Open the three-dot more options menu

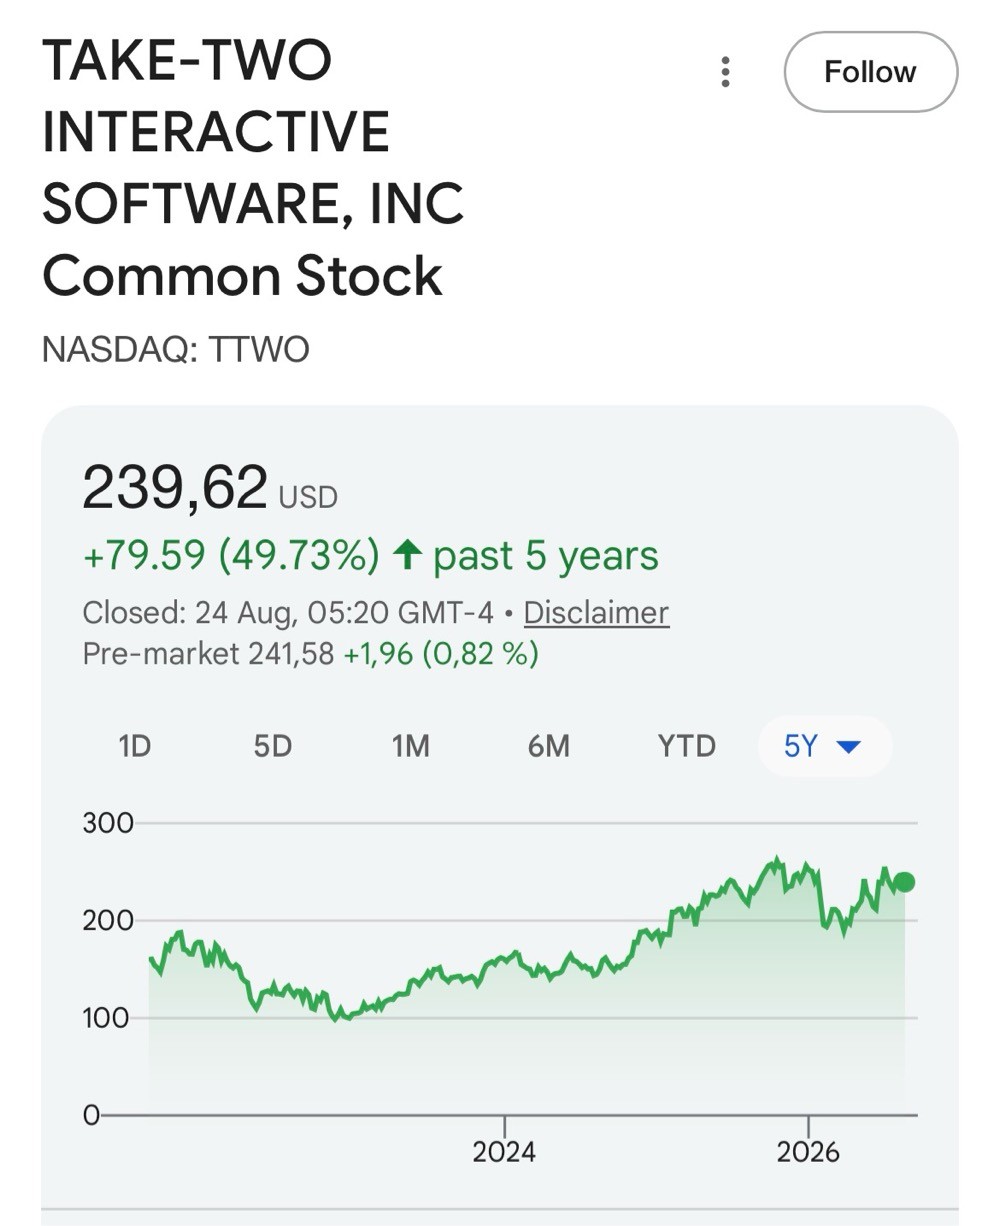(725, 72)
